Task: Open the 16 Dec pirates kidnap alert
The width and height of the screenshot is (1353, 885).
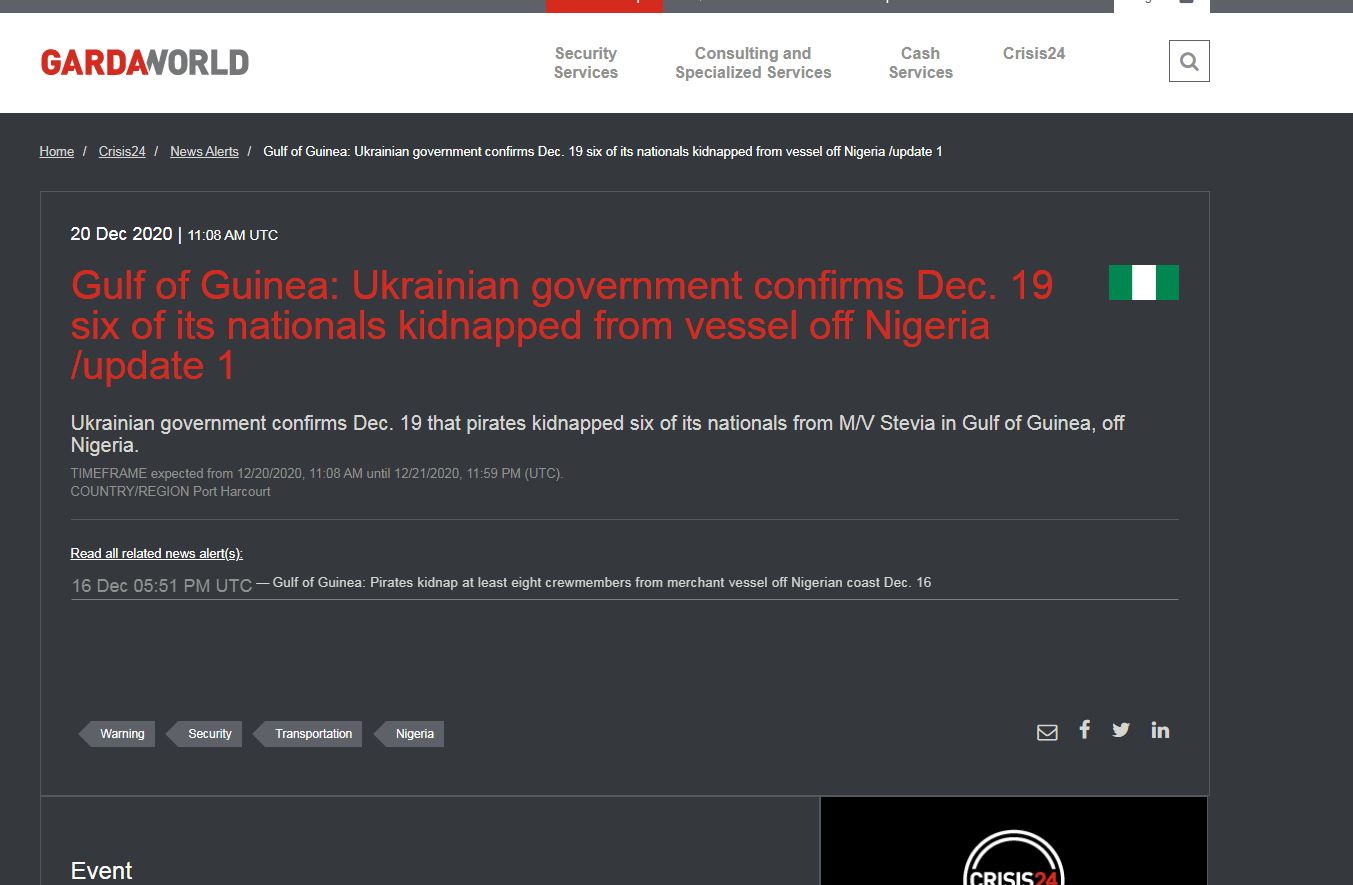Action: pos(601,583)
